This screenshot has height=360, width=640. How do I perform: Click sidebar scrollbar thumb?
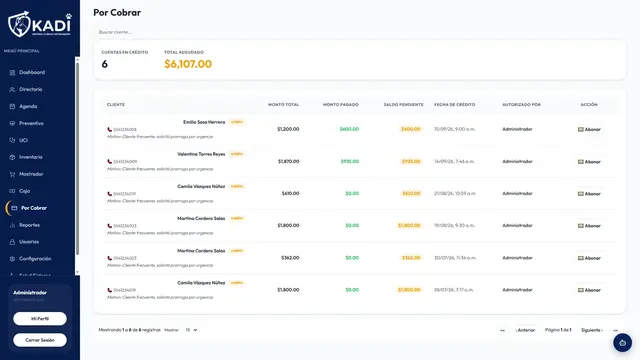coord(77,158)
